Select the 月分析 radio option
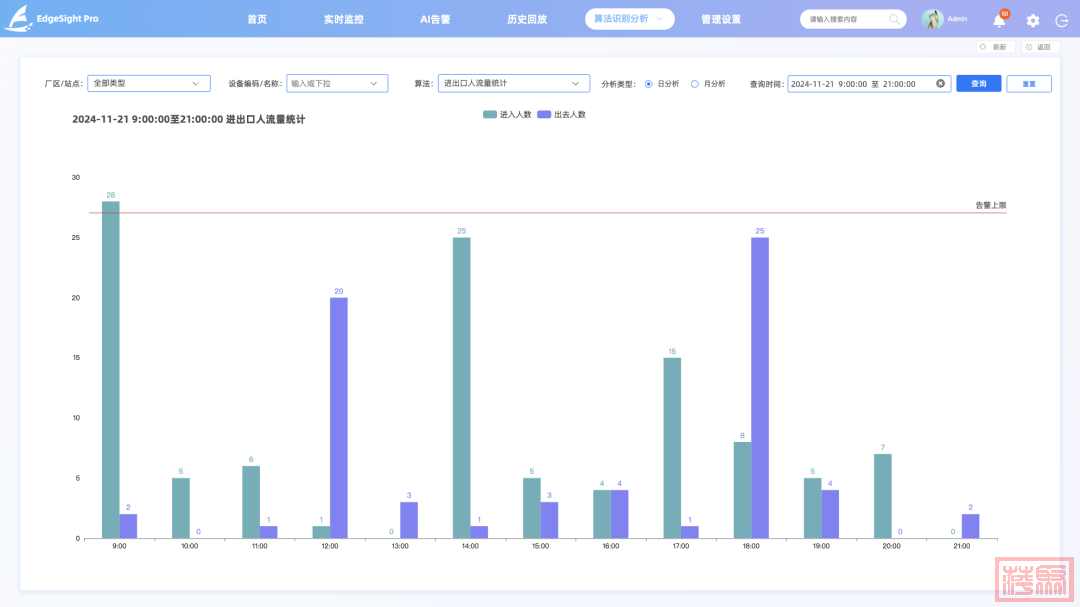 pyautogui.click(x=695, y=84)
